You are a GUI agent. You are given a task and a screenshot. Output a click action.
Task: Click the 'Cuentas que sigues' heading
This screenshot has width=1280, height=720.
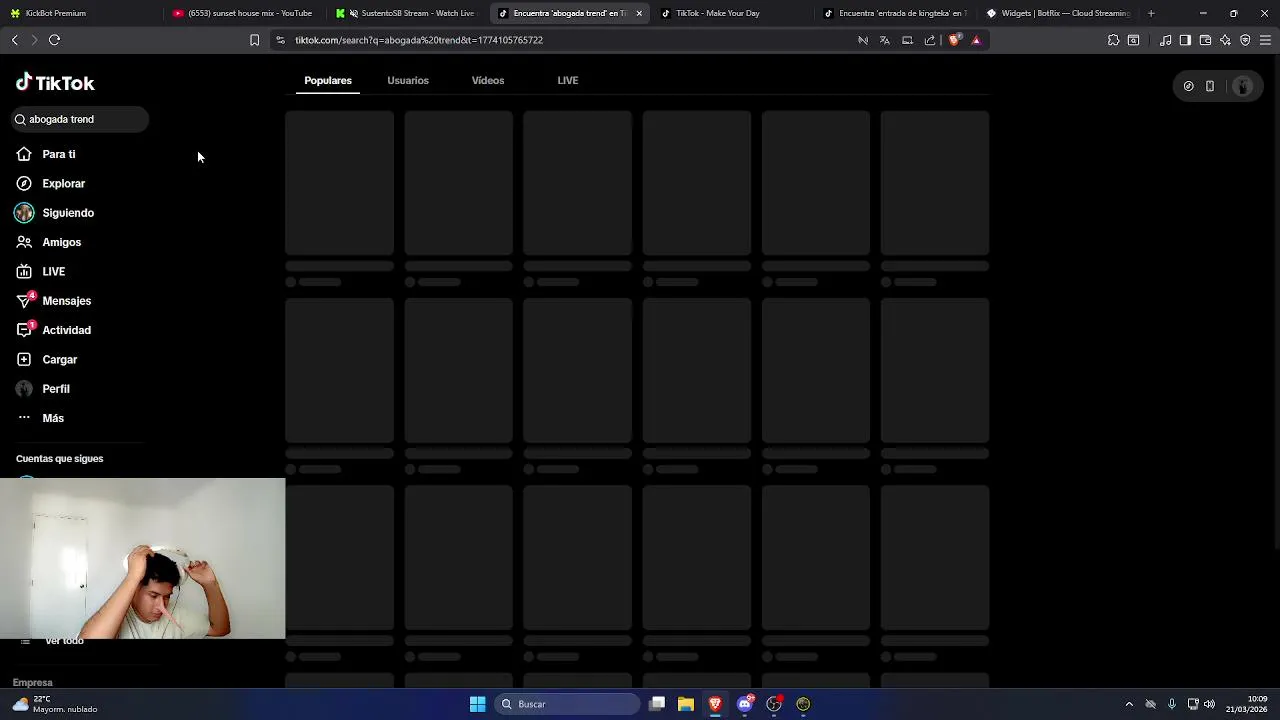click(59, 459)
